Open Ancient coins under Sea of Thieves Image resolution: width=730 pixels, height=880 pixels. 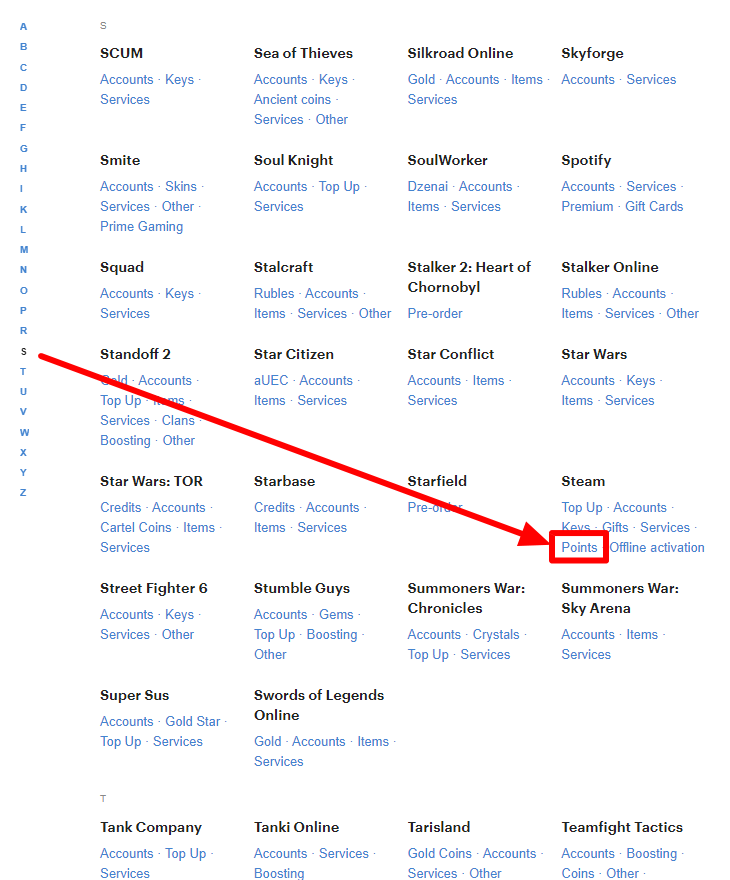click(x=292, y=99)
